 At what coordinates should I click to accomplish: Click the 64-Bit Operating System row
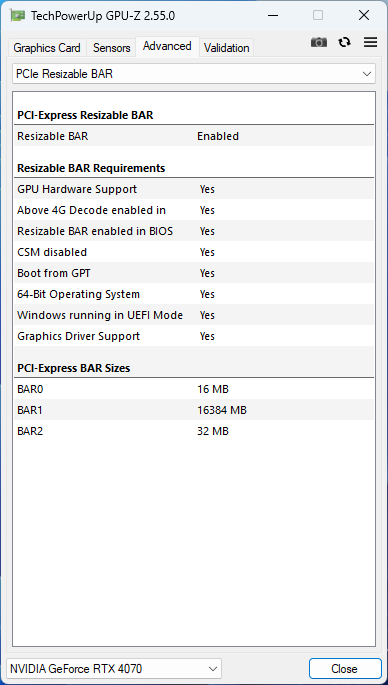194,294
